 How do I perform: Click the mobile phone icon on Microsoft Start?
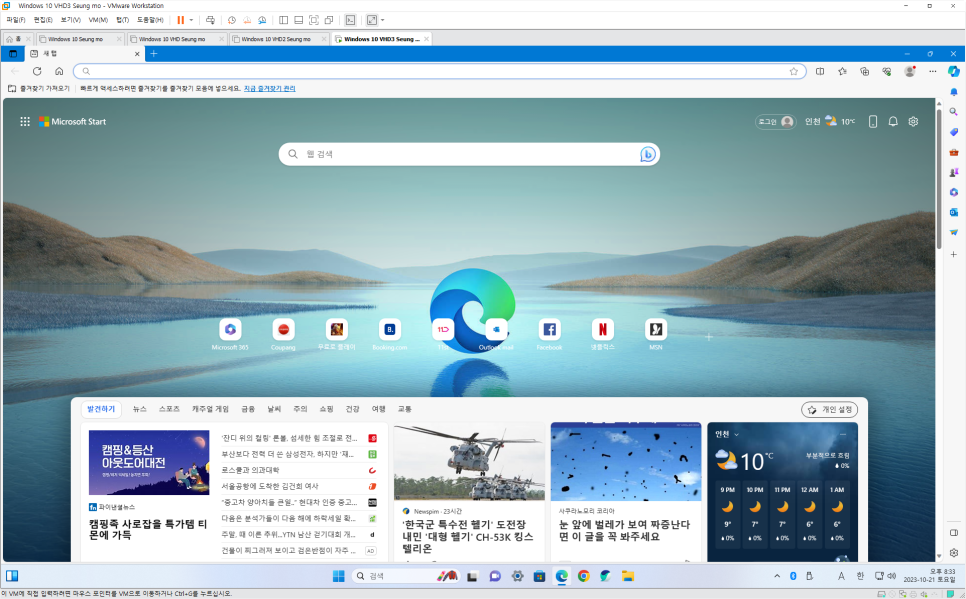[x=872, y=121]
